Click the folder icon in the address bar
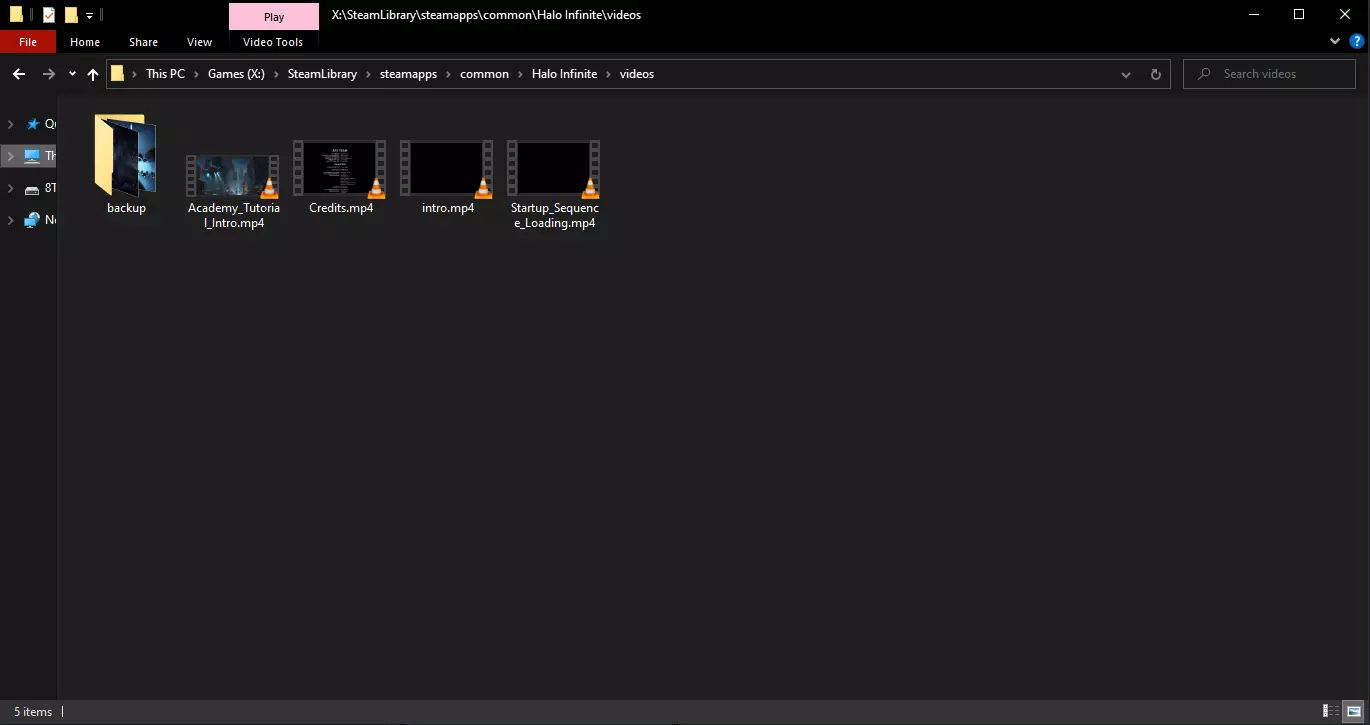This screenshot has width=1370, height=725. pyautogui.click(x=118, y=74)
